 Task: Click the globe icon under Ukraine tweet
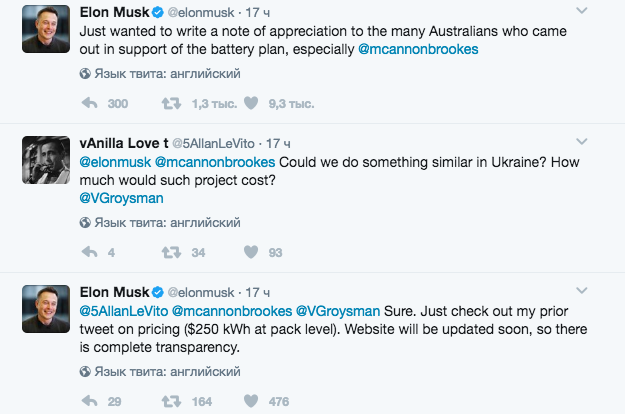coord(84,223)
